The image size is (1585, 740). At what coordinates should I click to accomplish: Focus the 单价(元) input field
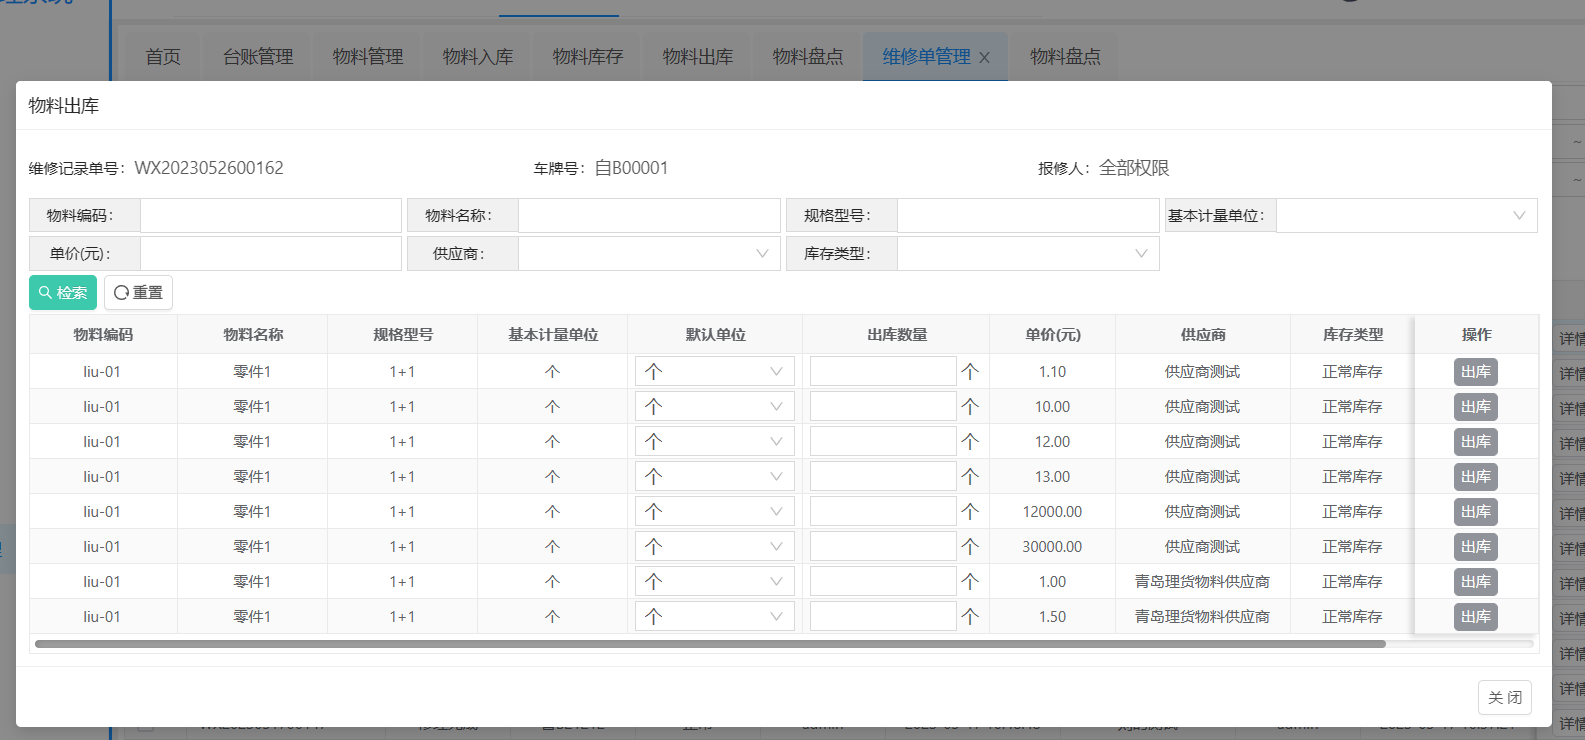pyautogui.click(x=270, y=254)
